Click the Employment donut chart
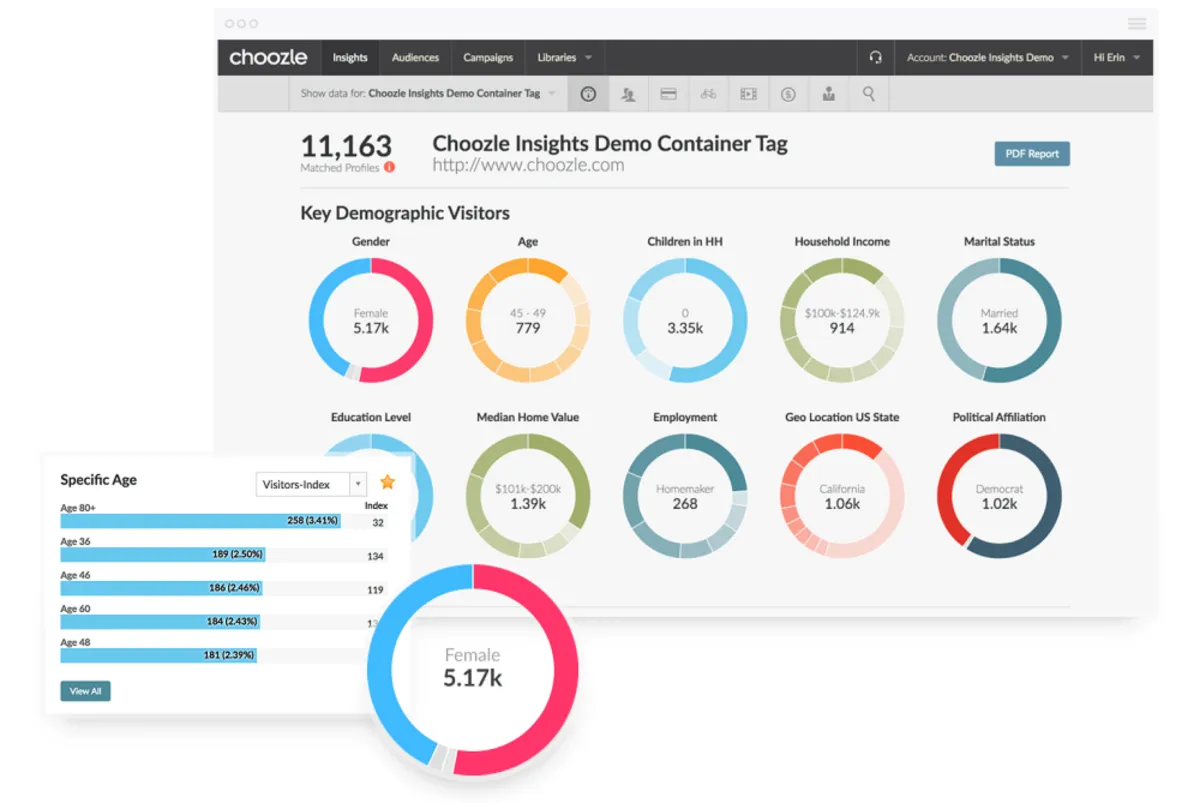Viewport: 1200px width, 803px height. coord(685,496)
